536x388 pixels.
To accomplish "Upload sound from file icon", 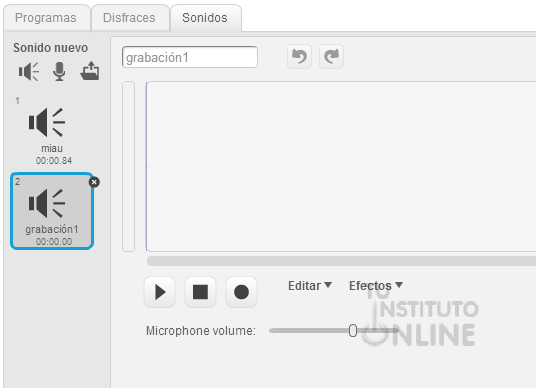I will coord(90,71).
